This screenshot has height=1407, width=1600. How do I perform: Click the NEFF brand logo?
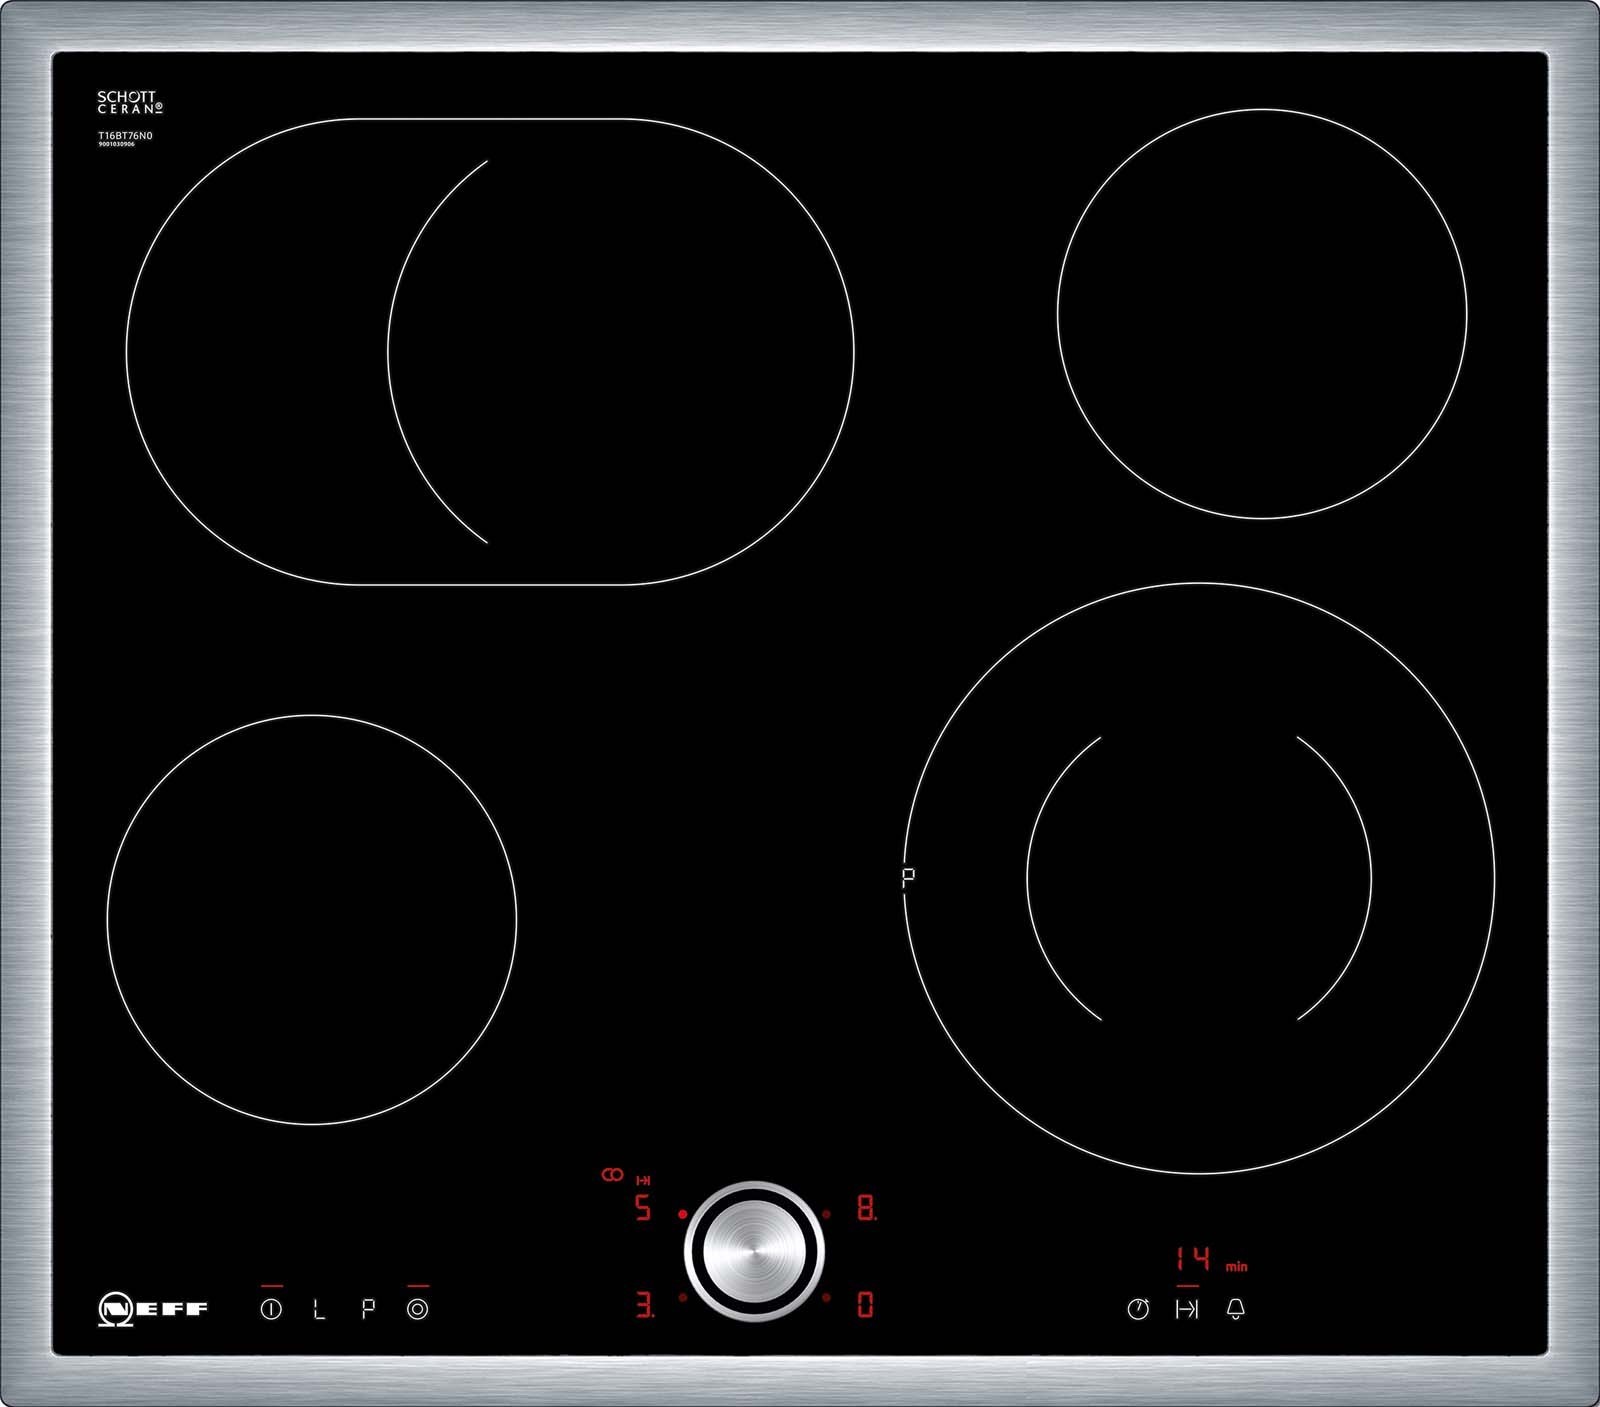pos(153,1309)
